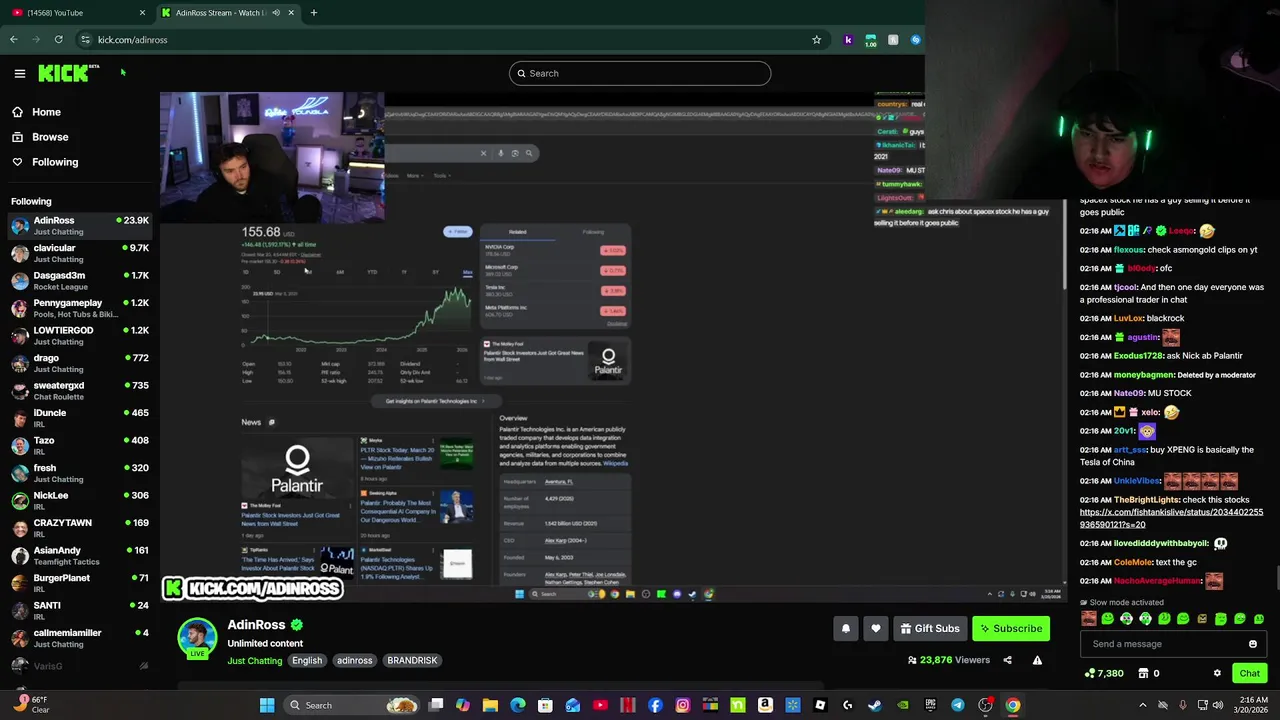Open sweatergxd Chat Roulette stream

pos(80,391)
